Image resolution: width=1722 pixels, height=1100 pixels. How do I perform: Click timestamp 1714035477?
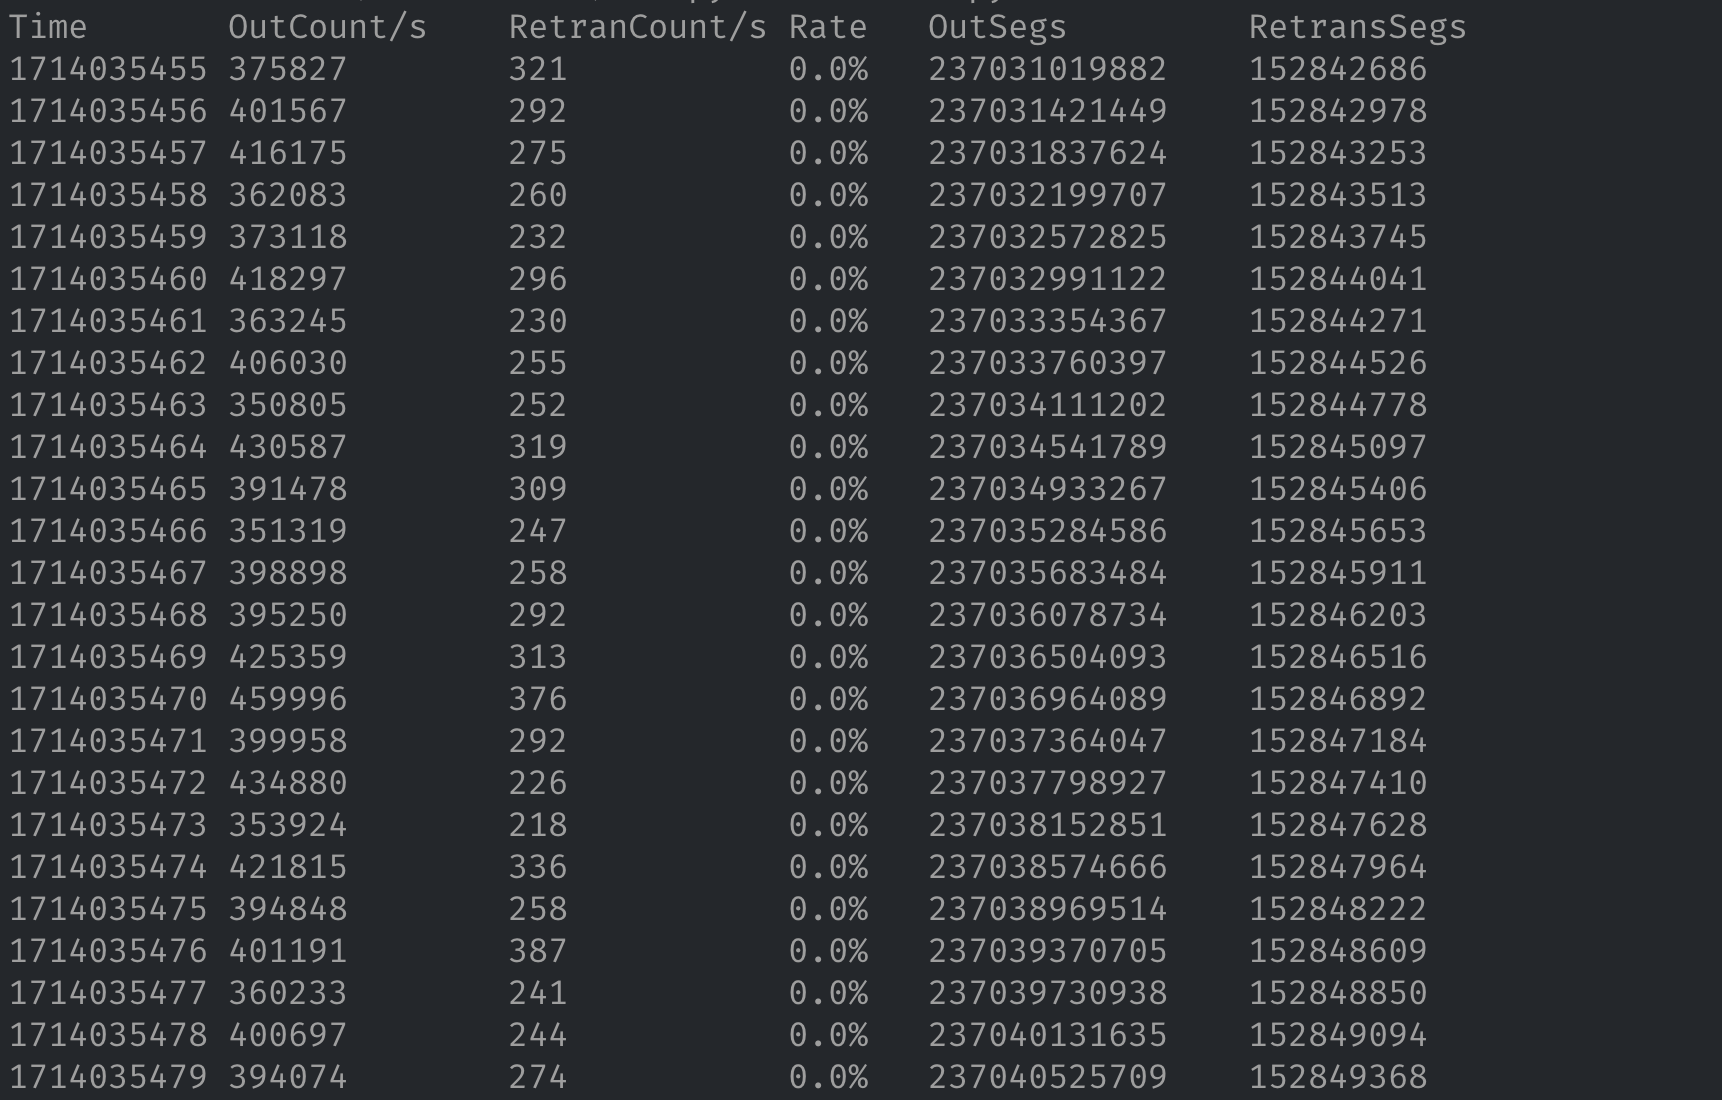tap(108, 993)
